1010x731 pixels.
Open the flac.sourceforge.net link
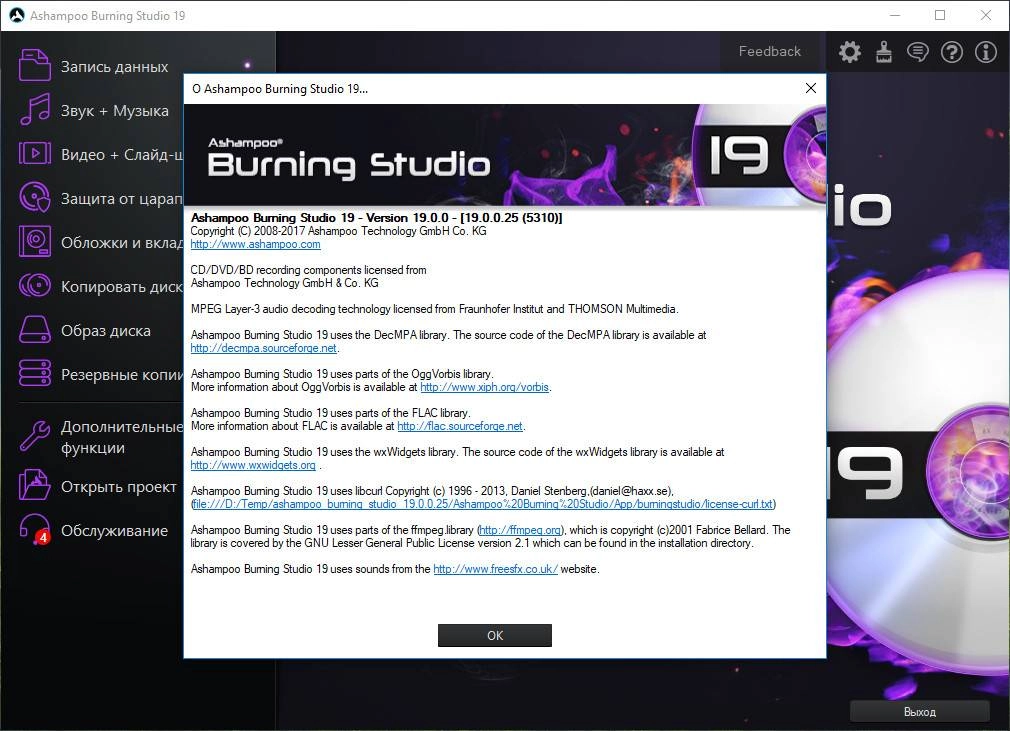[460, 426]
